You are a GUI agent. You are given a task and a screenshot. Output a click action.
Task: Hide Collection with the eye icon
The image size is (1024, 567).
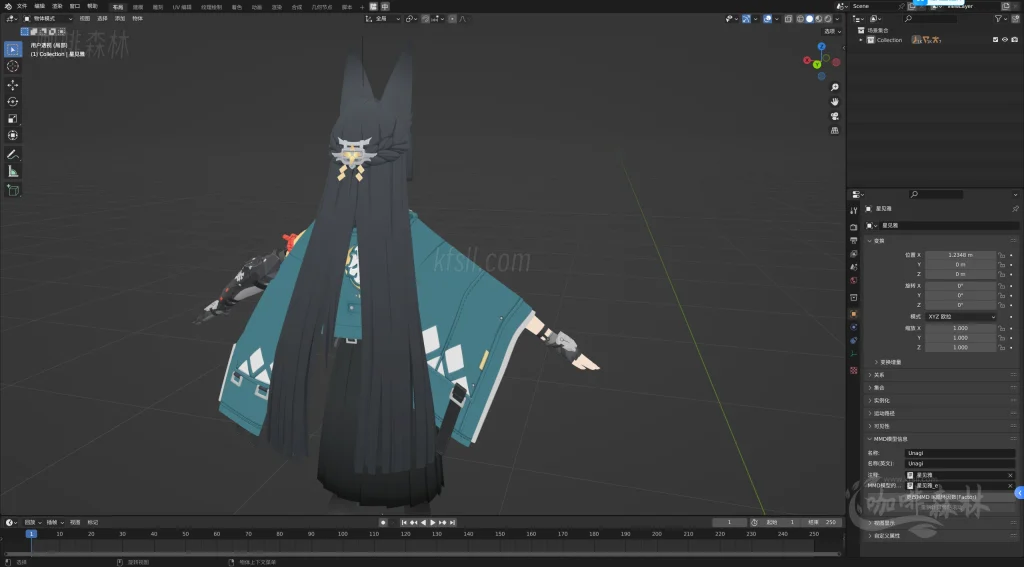(x=1004, y=40)
